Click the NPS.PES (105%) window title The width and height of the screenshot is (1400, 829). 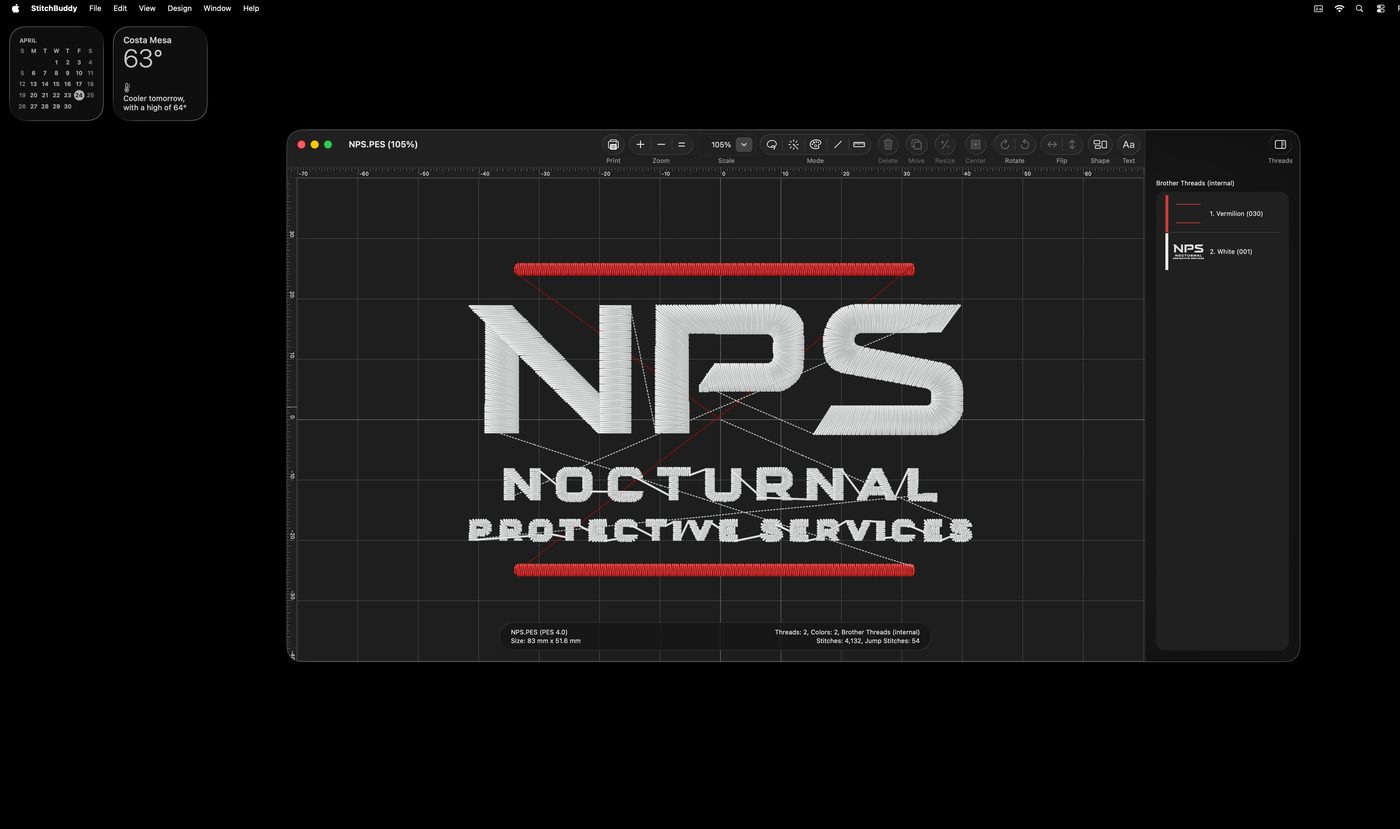[x=383, y=145]
